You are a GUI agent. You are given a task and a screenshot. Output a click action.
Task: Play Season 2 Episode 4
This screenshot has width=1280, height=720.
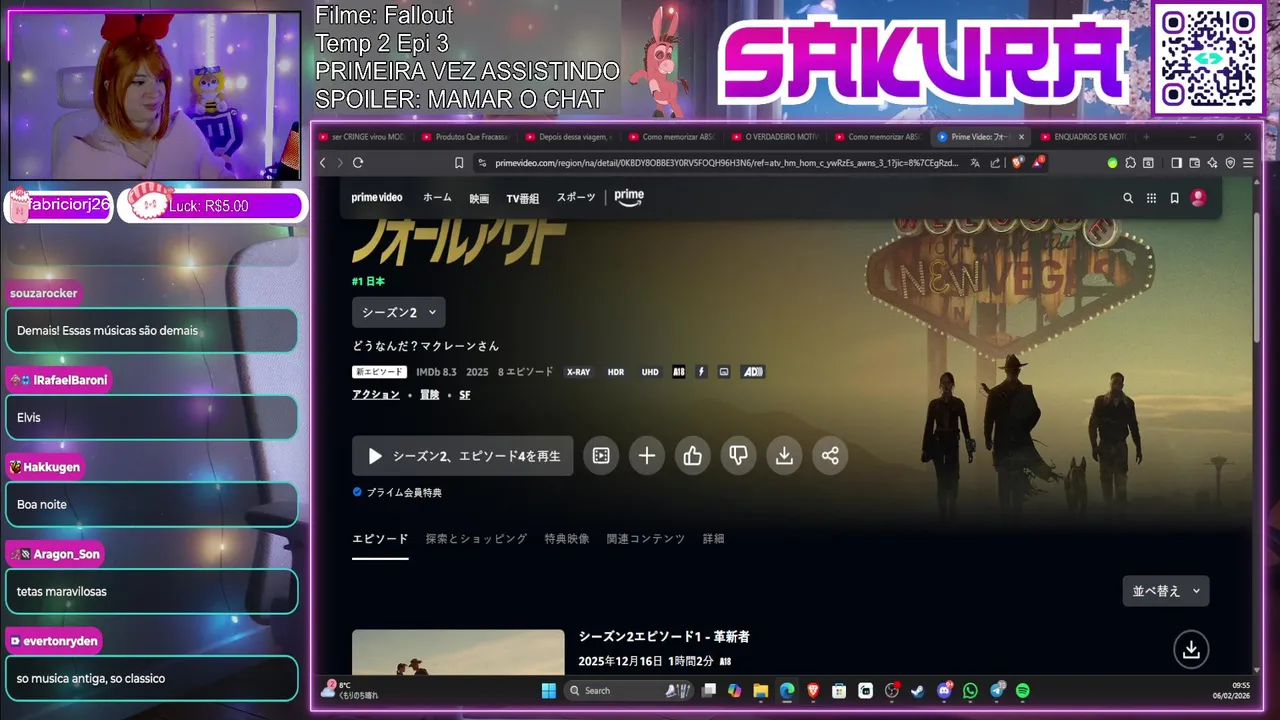[x=462, y=456]
